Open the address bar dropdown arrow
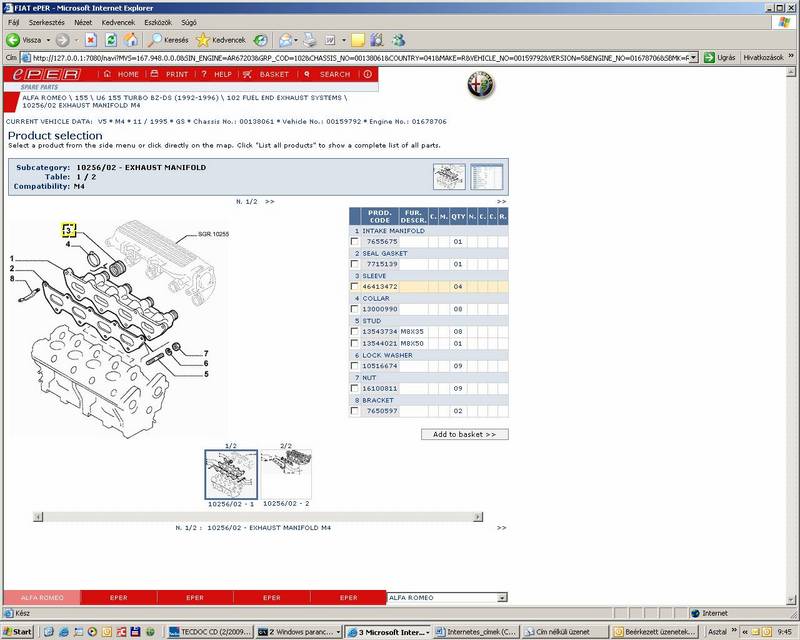This screenshot has width=800, height=640. pyautogui.click(x=693, y=58)
